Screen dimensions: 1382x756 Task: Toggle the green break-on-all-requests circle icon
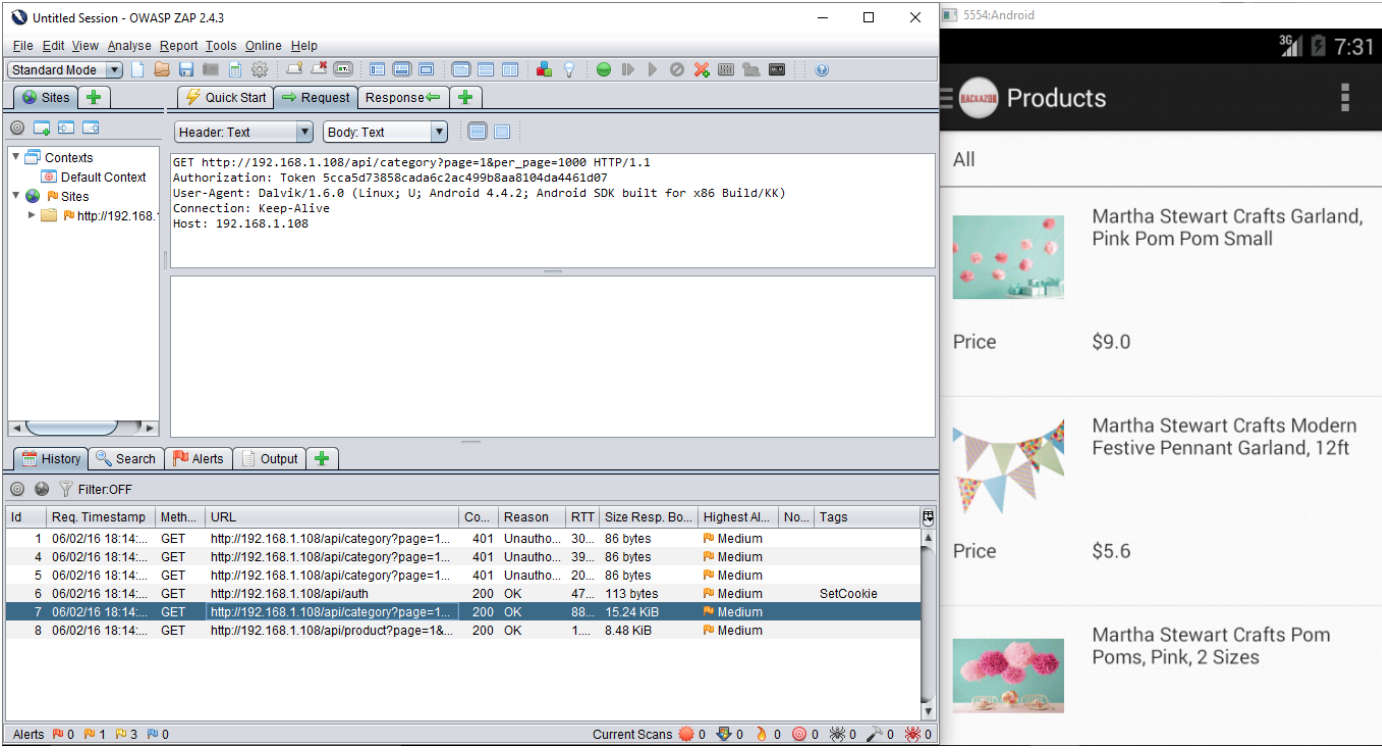[603, 70]
